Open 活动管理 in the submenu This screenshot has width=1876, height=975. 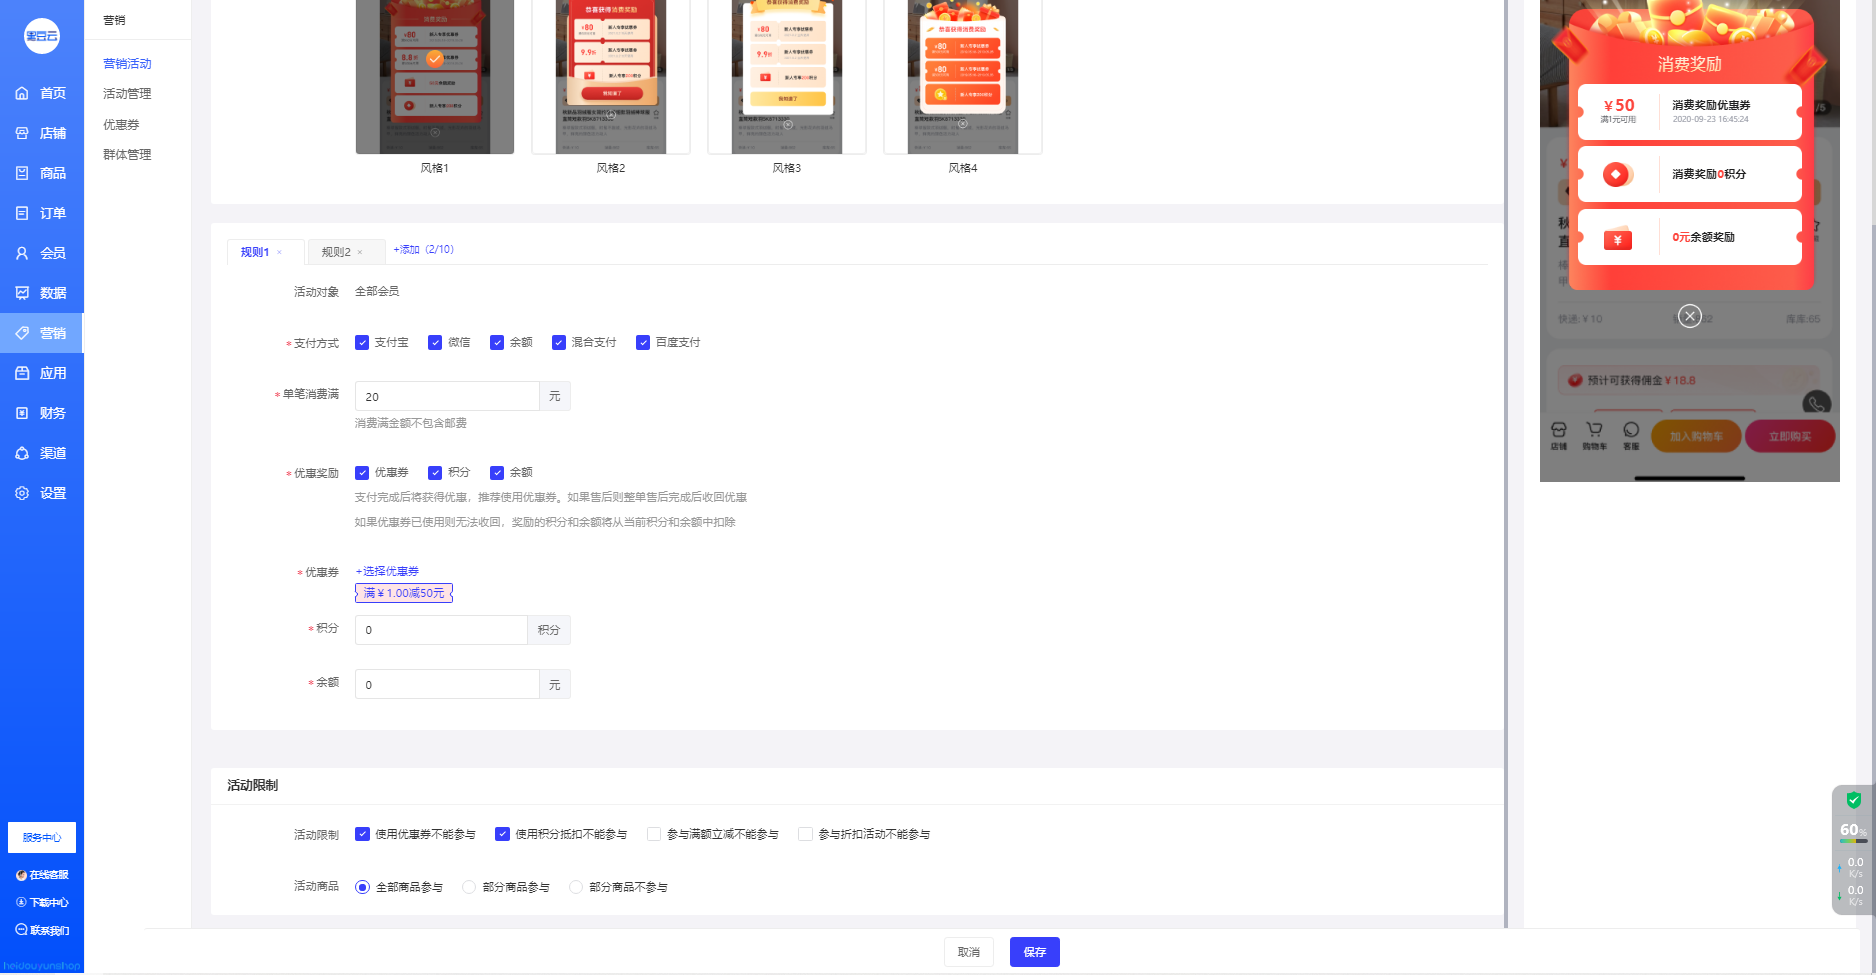tap(127, 94)
